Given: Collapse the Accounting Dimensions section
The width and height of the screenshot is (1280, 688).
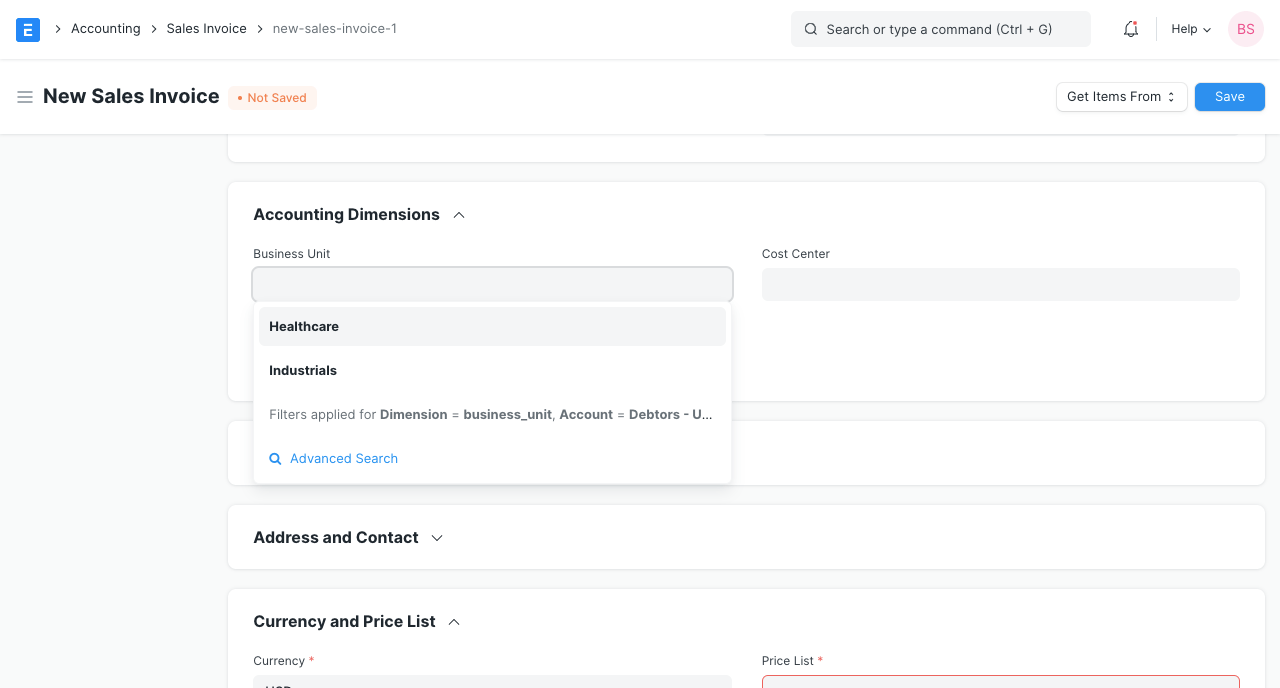Looking at the screenshot, I should click(x=458, y=214).
